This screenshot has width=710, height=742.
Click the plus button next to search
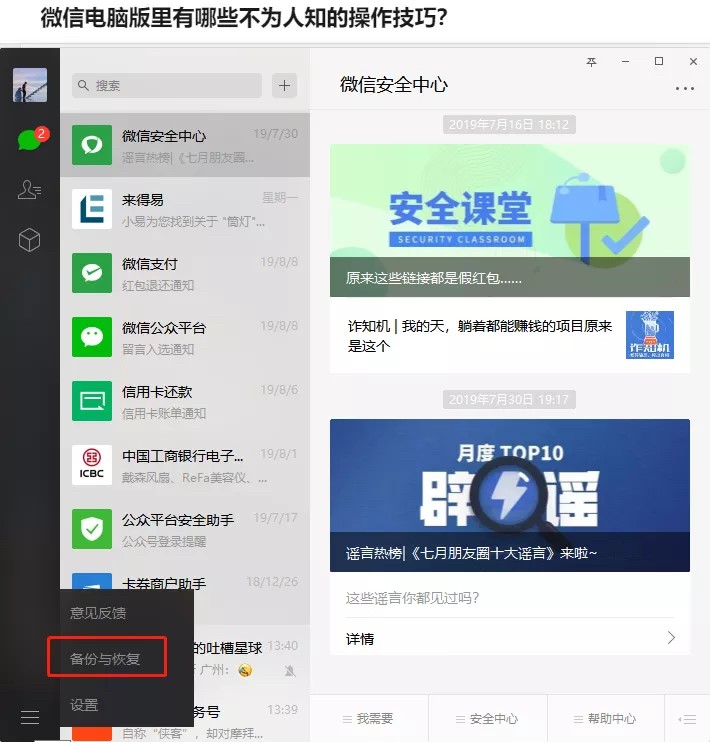point(284,86)
